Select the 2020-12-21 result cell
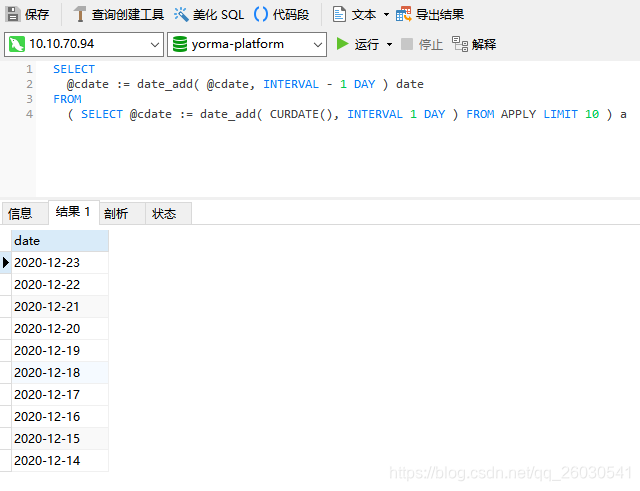 click(x=60, y=307)
